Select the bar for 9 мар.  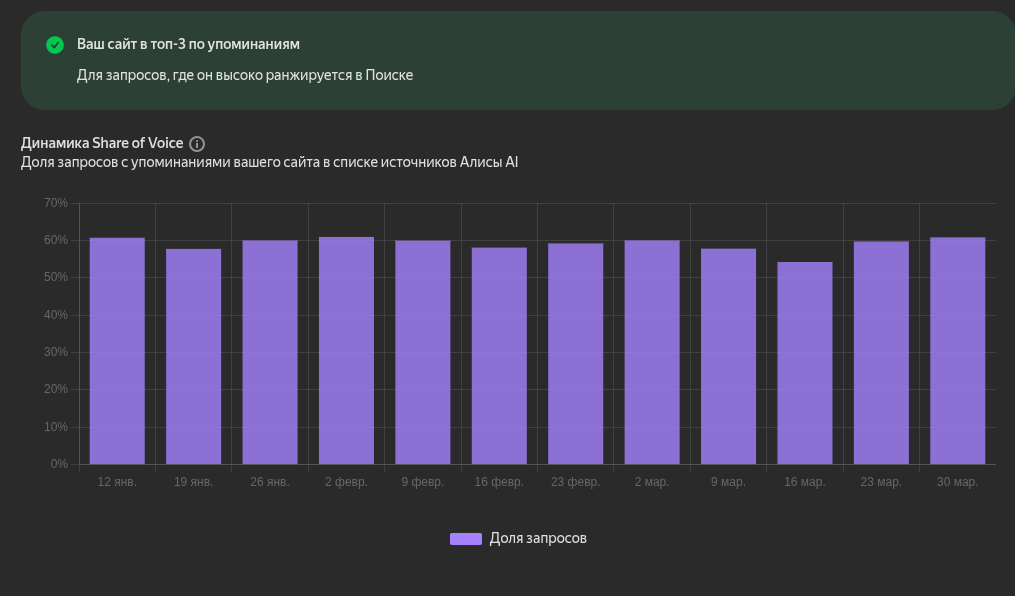[x=728, y=356]
